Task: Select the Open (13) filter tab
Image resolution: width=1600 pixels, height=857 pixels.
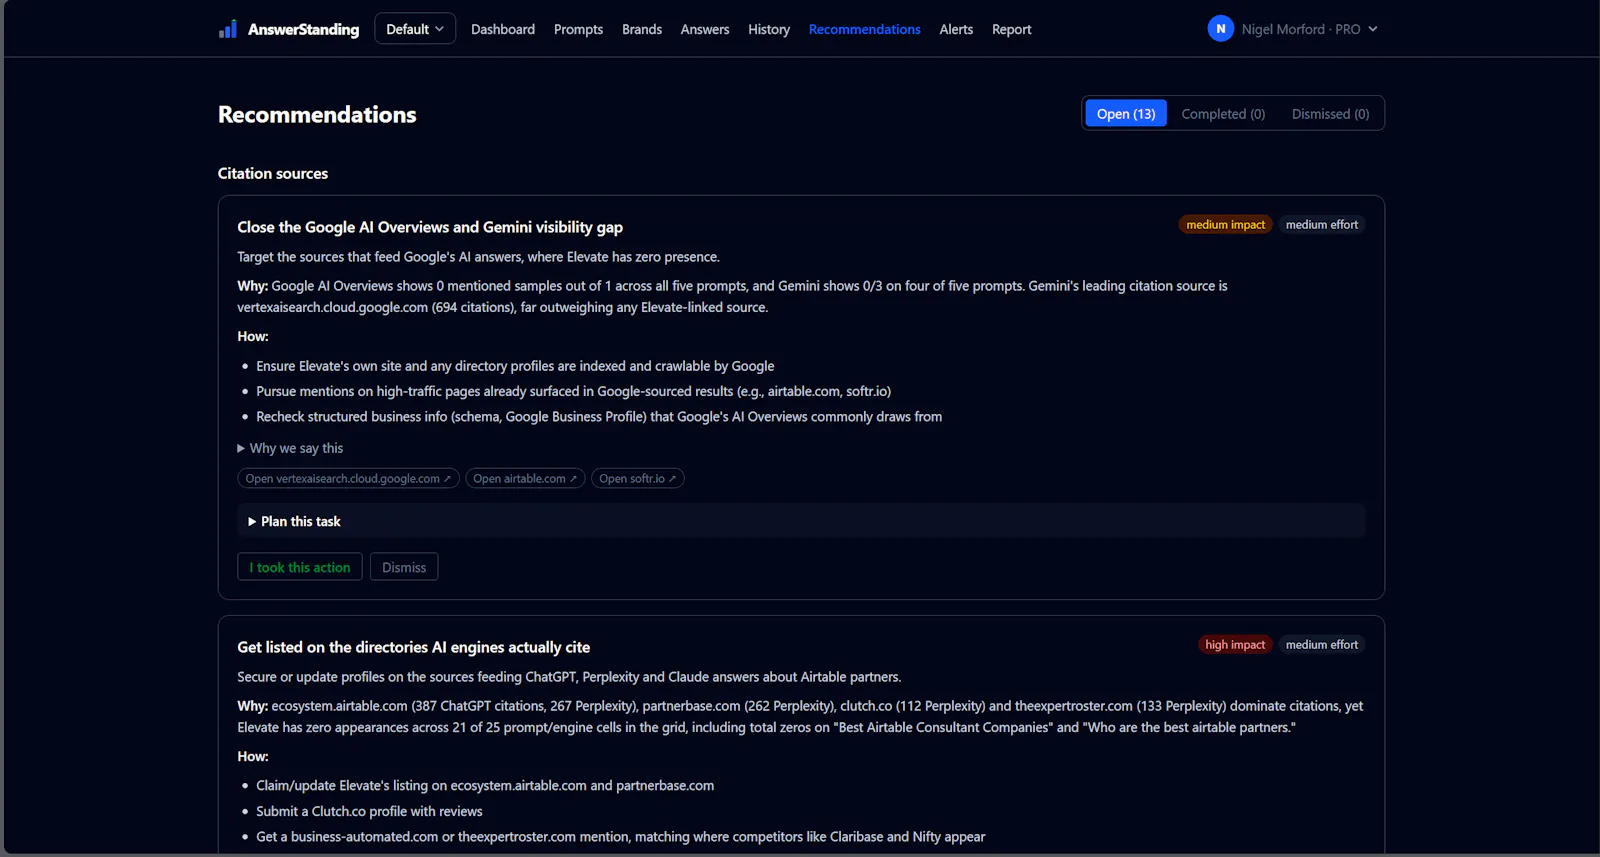Action: 1126,114
